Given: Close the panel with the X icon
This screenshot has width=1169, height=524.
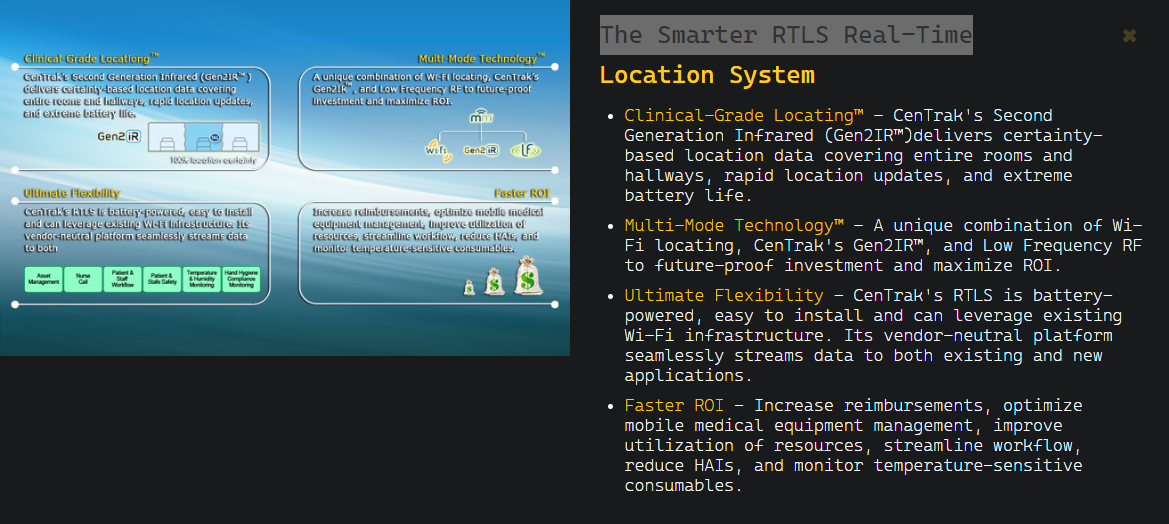Looking at the screenshot, I should click(1129, 36).
